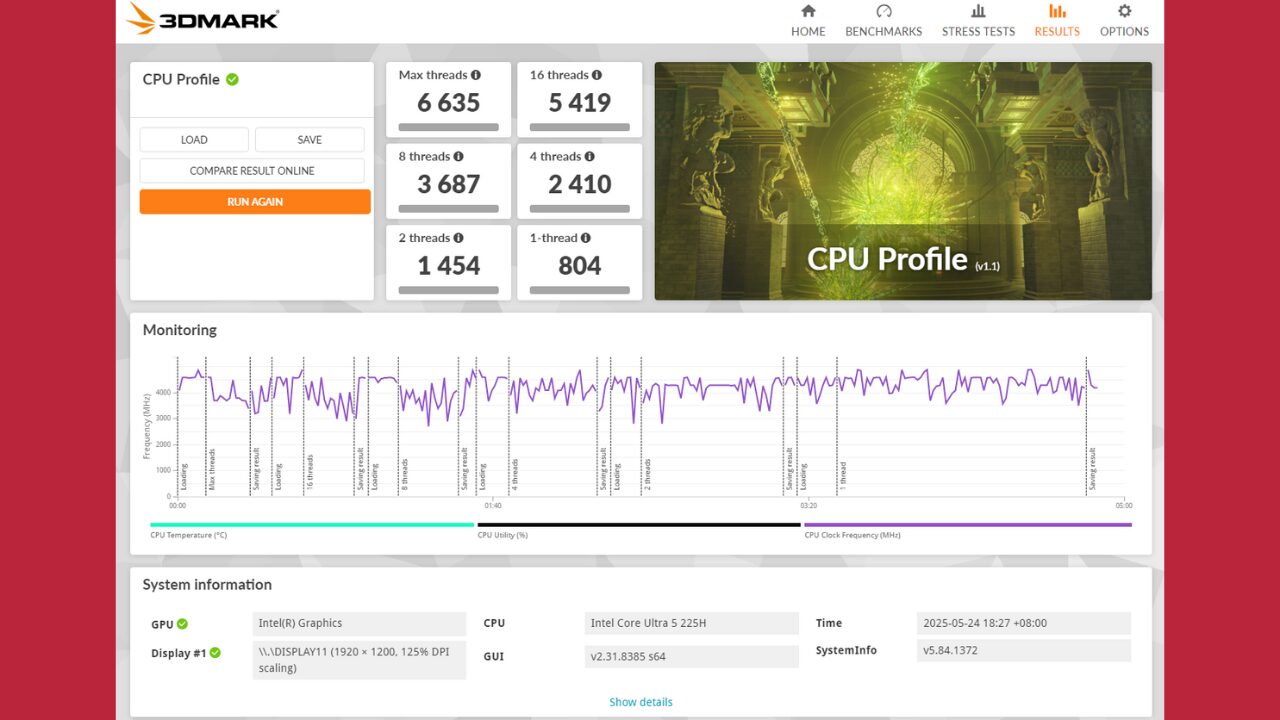Open Benchmarks via gauge icon

tap(883, 11)
